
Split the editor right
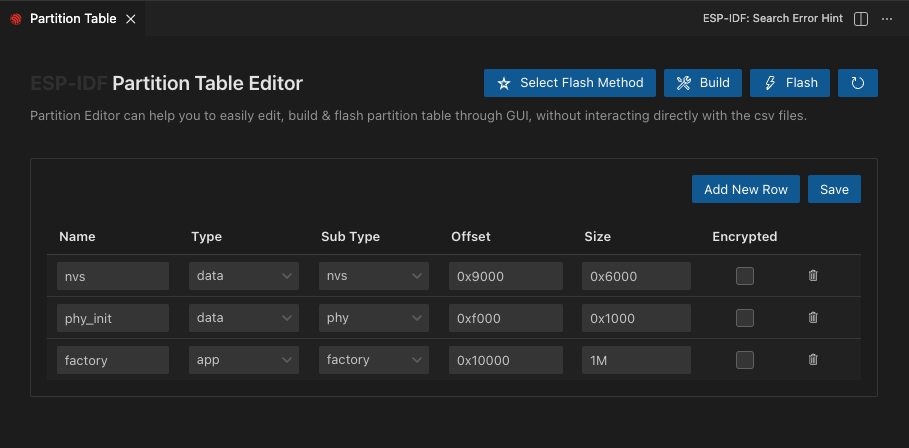(x=861, y=19)
